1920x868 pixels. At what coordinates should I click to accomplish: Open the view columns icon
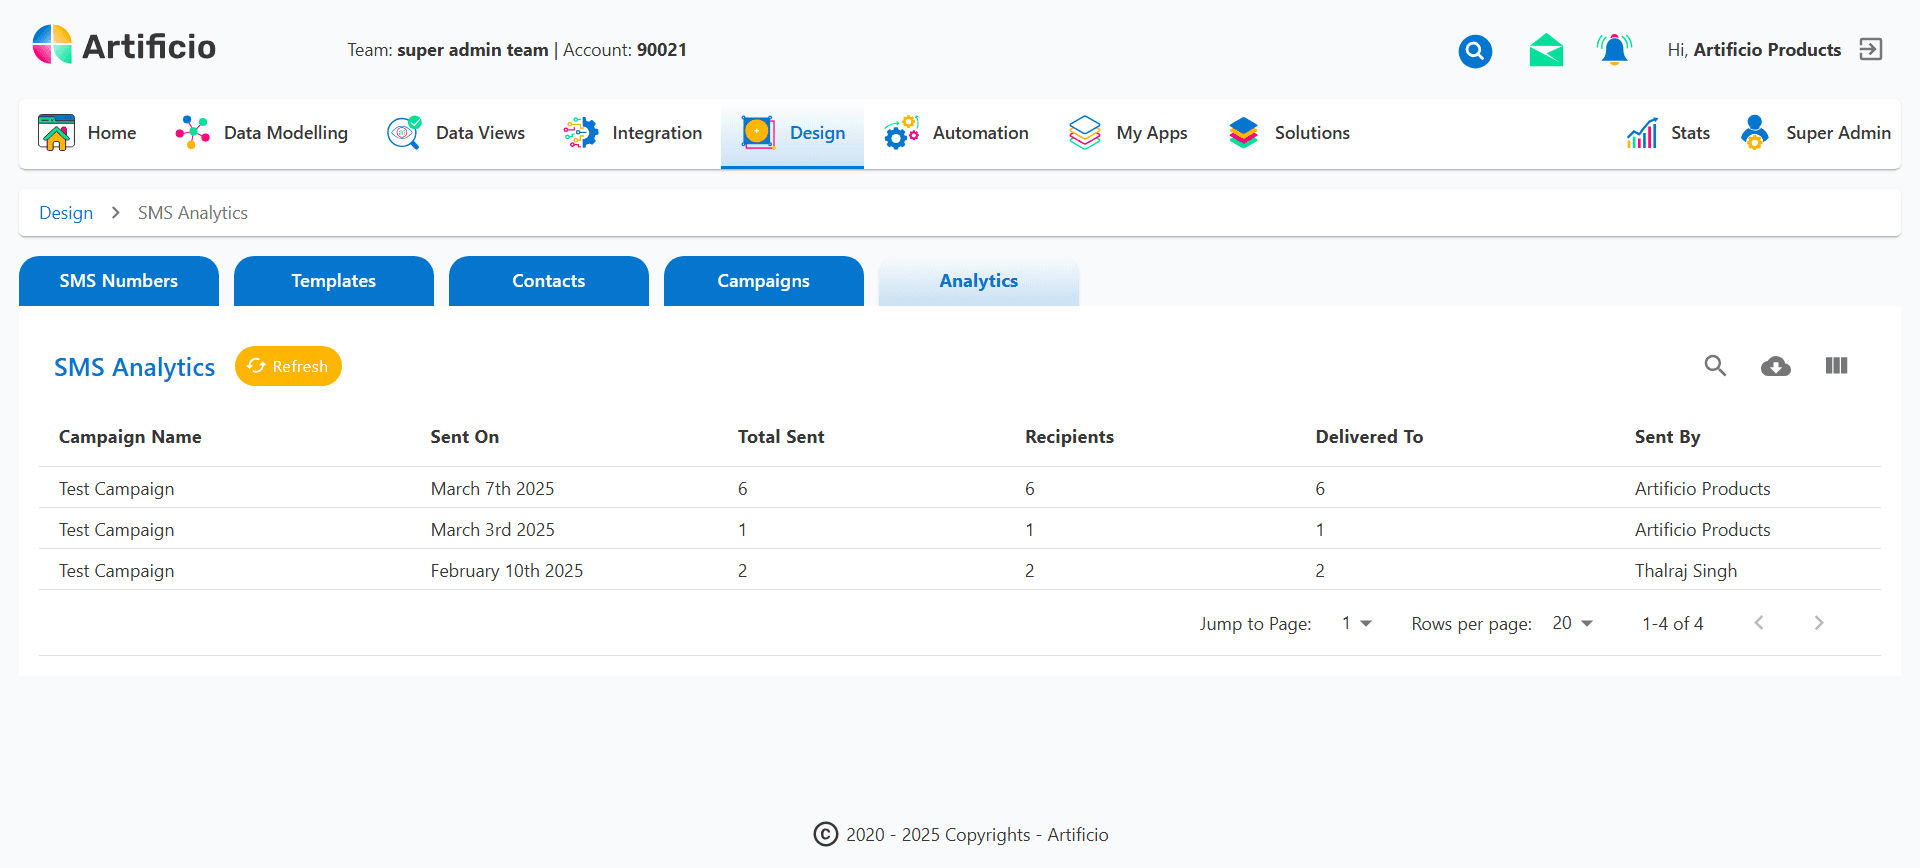[x=1836, y=366]
